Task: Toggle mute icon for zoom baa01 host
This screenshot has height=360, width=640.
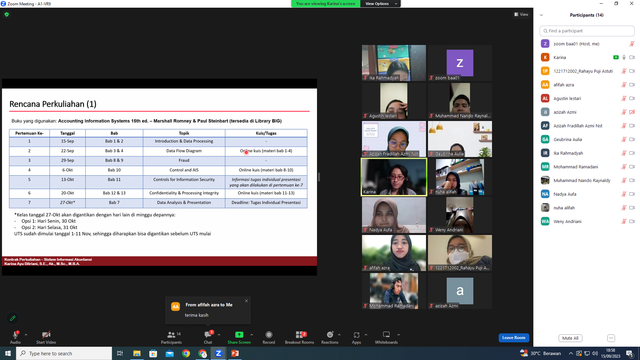Action: click(x=632, y=44)
